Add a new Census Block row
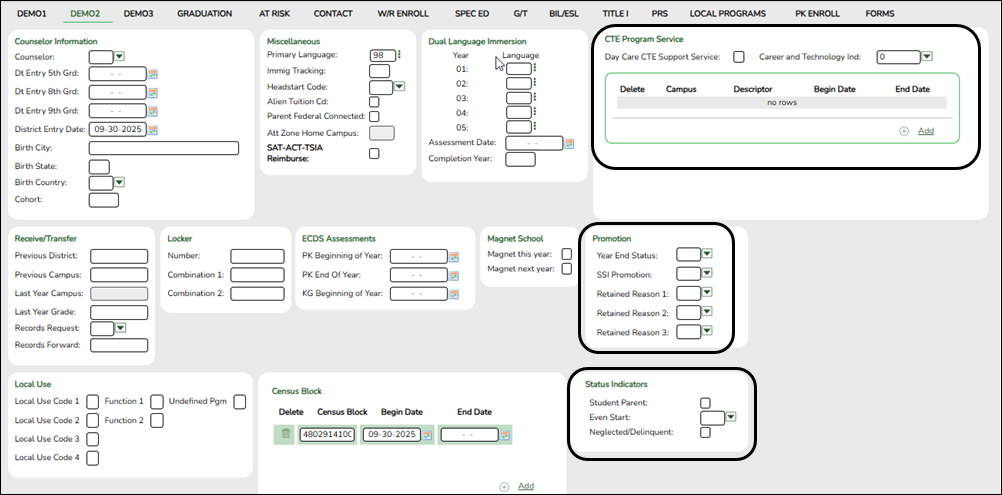 point(525,486)
